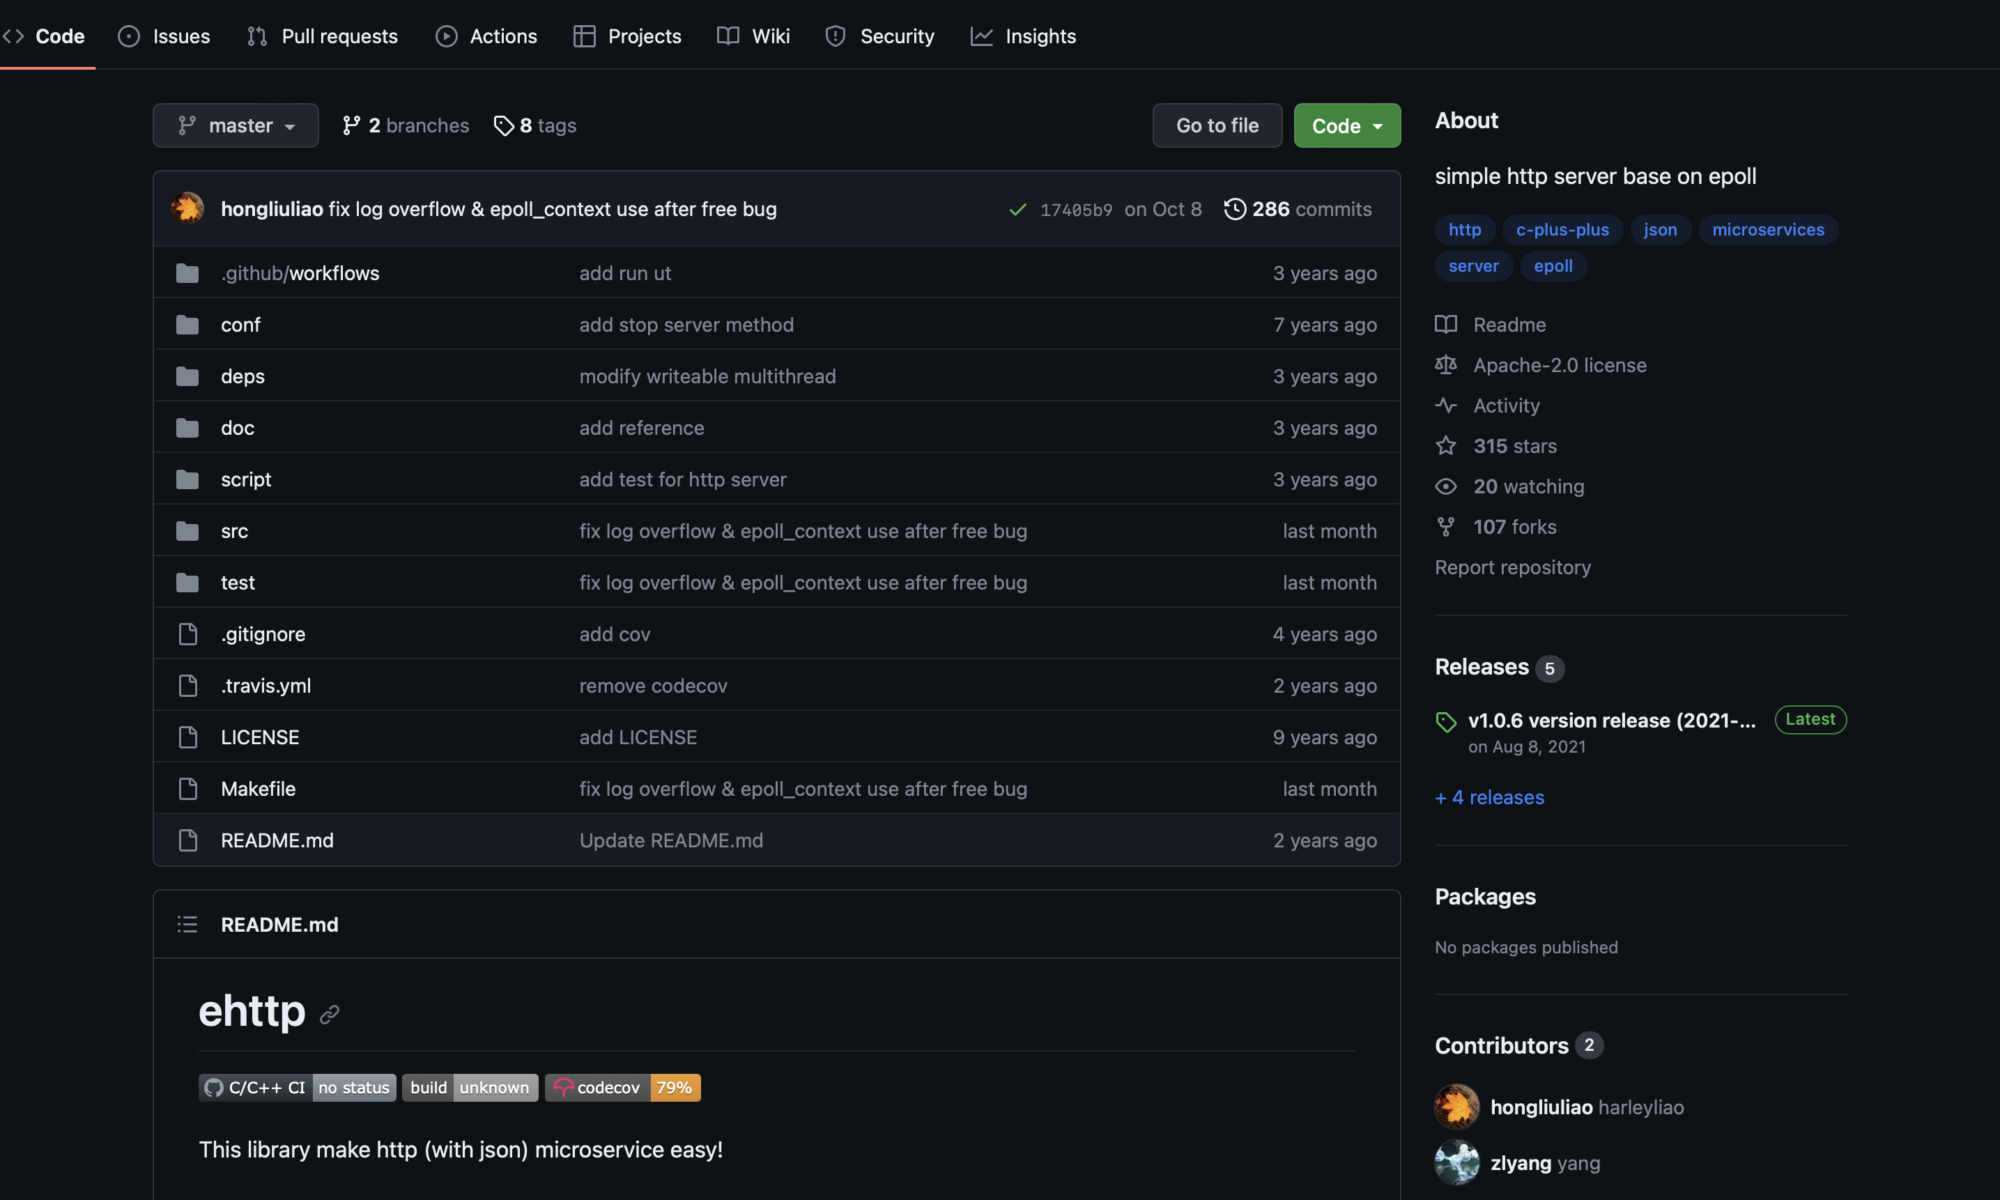Click the Issues icon in navbar
Image resolution: width=2000 pixels, height=1200 pixels.
pyautogui.click(x=124, y=34)
